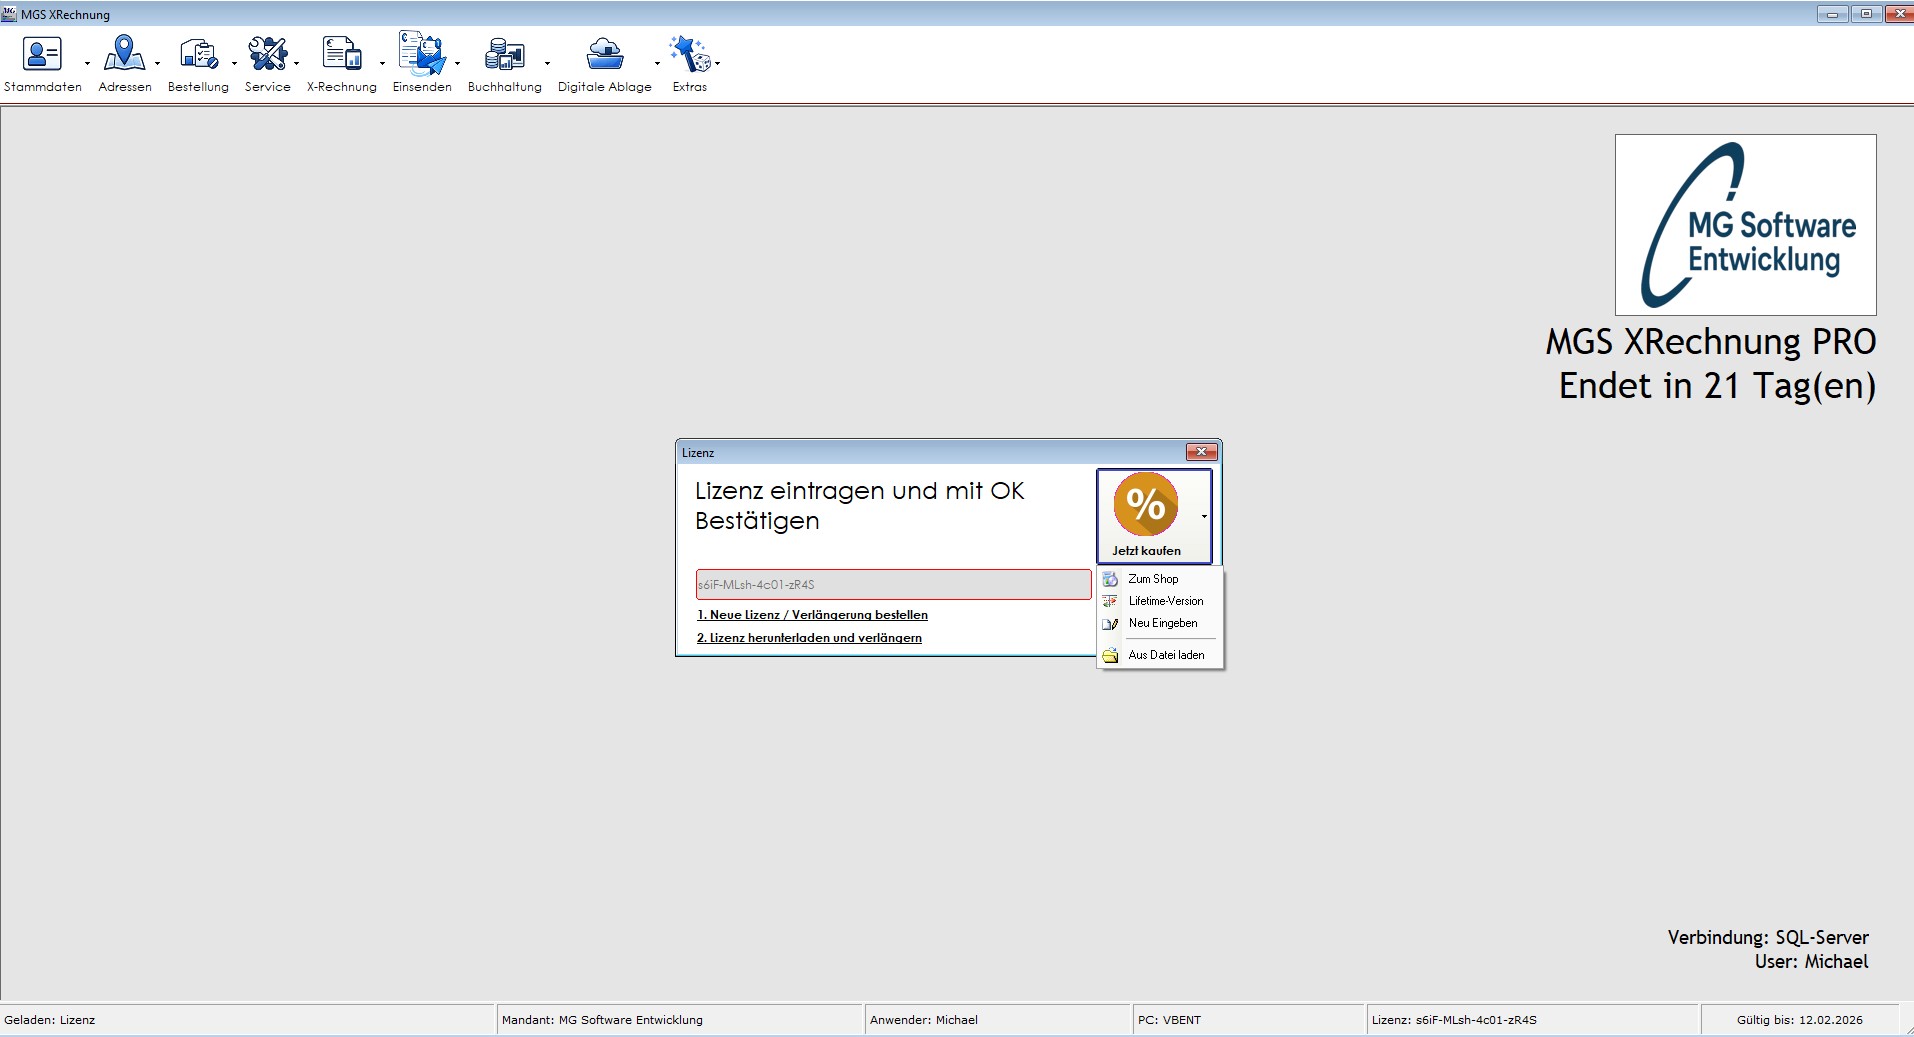Select the Service tools icon
1914x1037 pixels.
click(x=267, y=55)
